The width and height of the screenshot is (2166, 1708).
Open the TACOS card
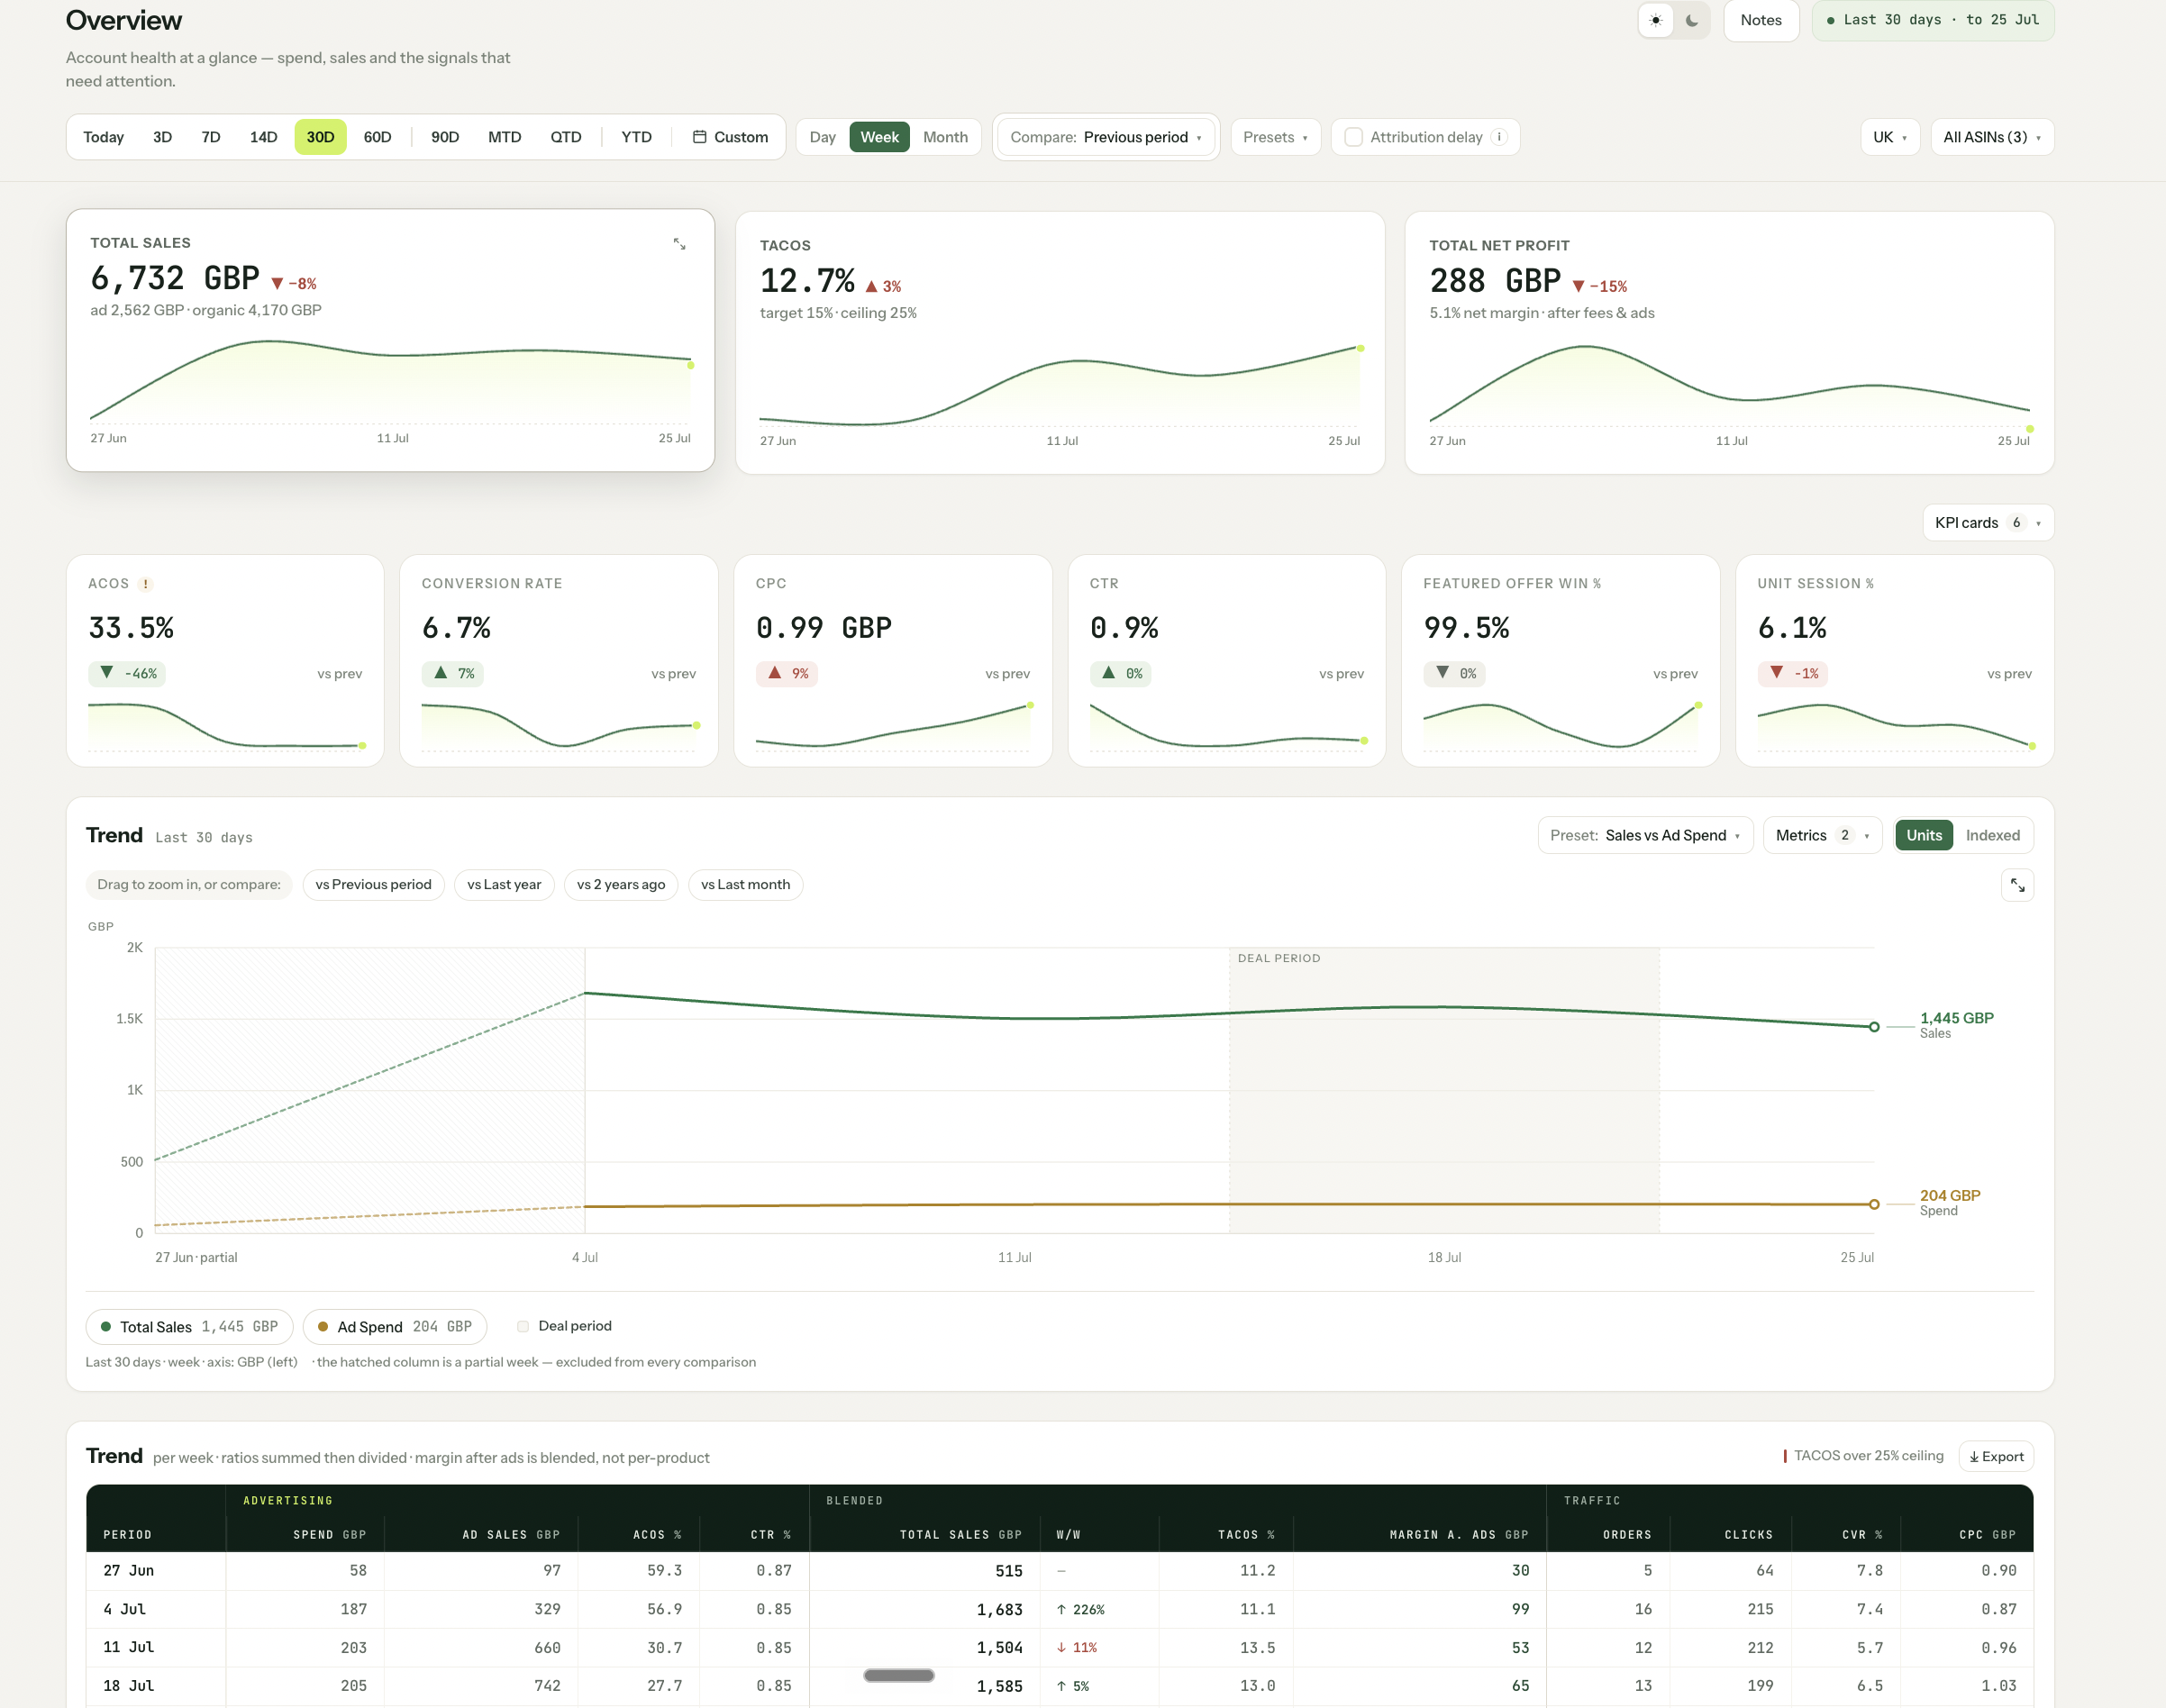pyautogui.click(x=1059, y=342)
